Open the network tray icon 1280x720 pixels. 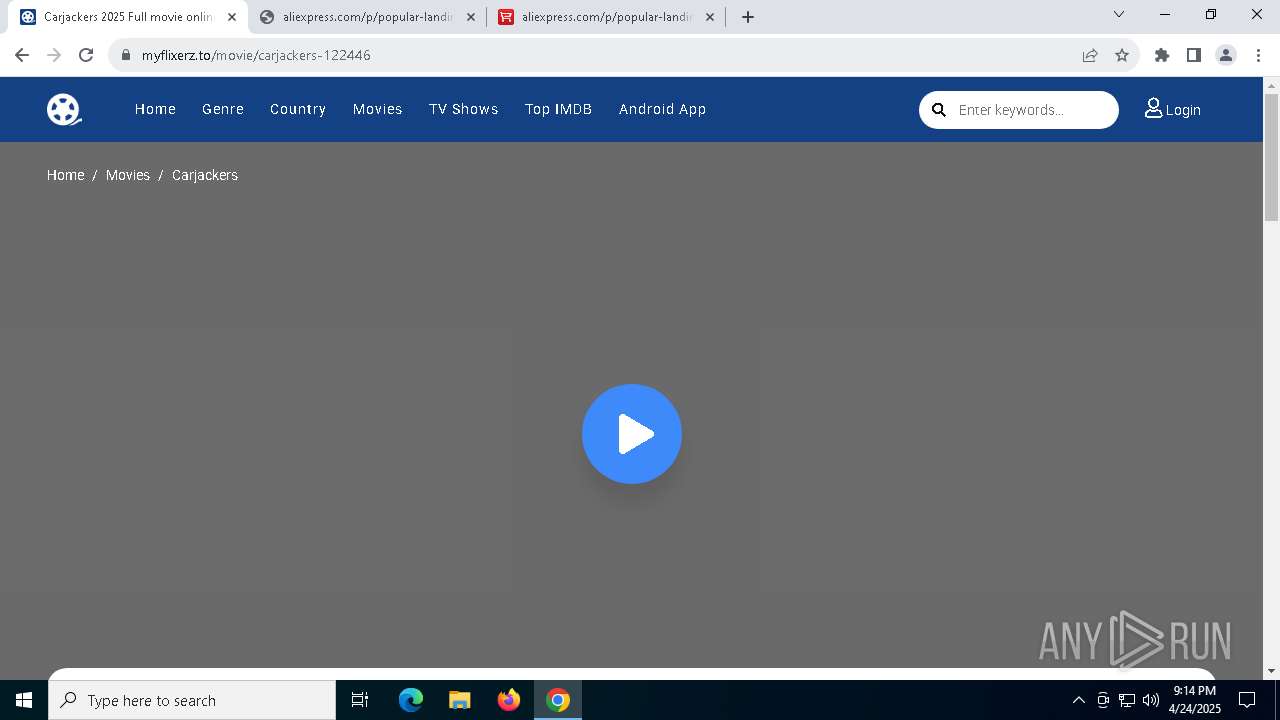point(1127,700)
